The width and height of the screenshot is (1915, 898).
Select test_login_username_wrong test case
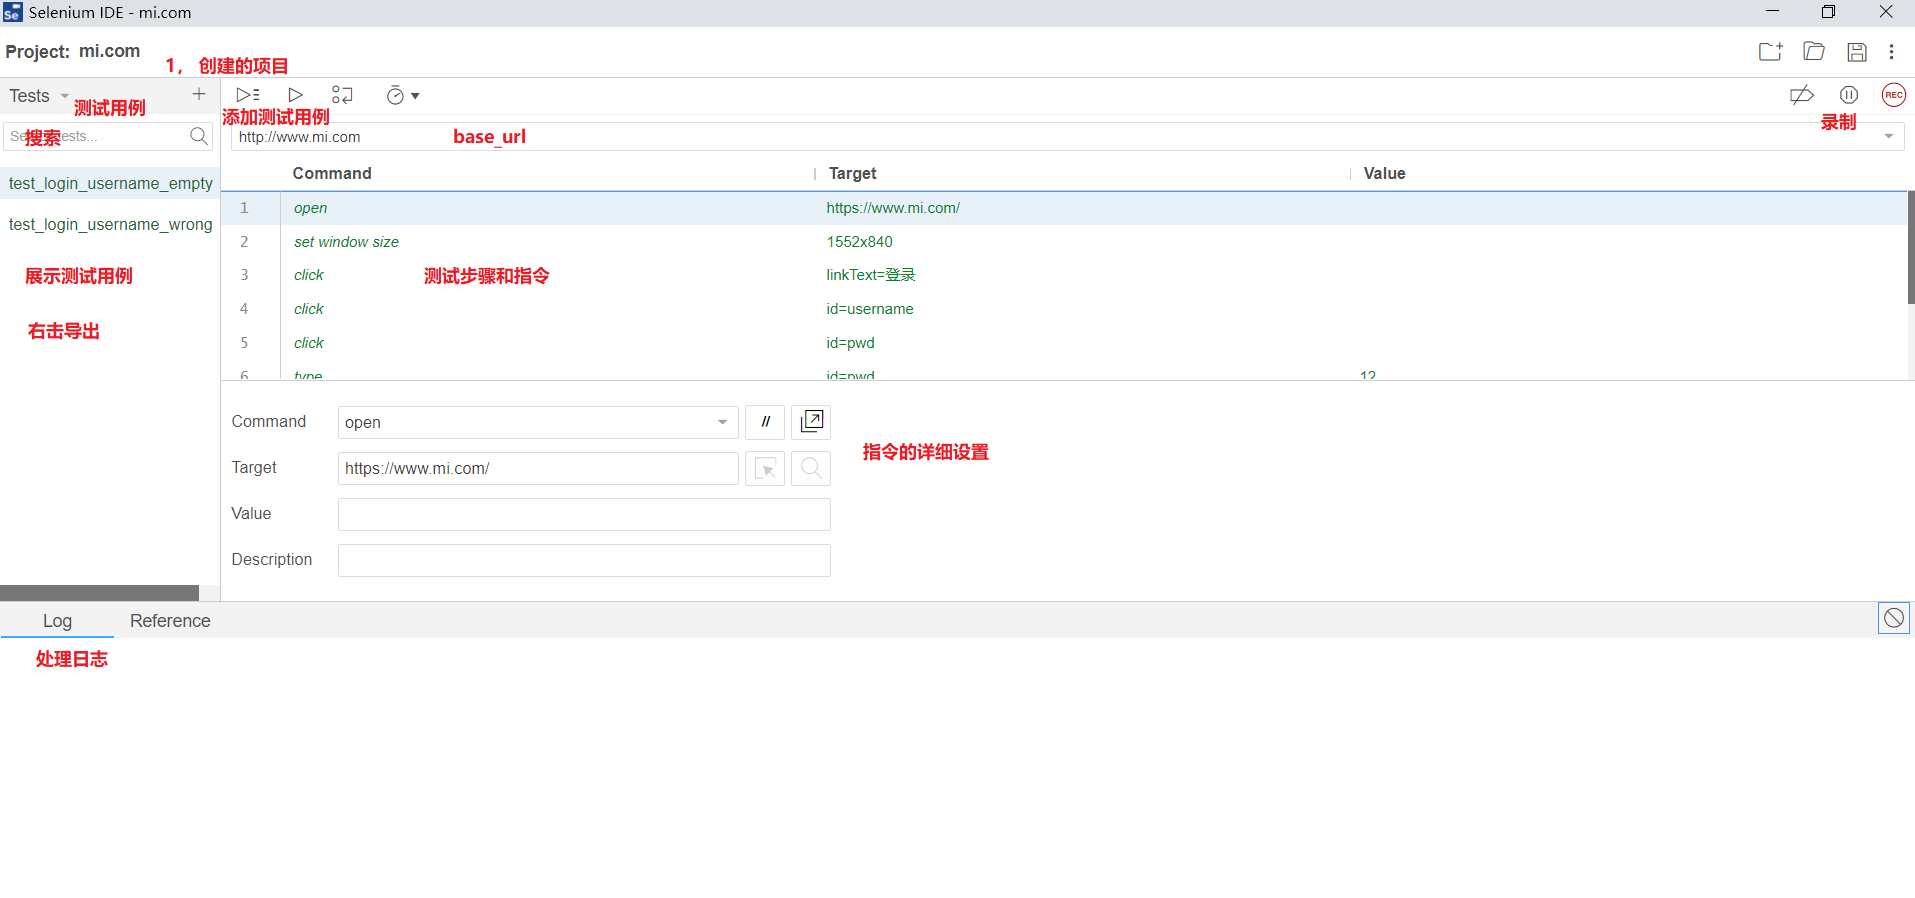110,225
